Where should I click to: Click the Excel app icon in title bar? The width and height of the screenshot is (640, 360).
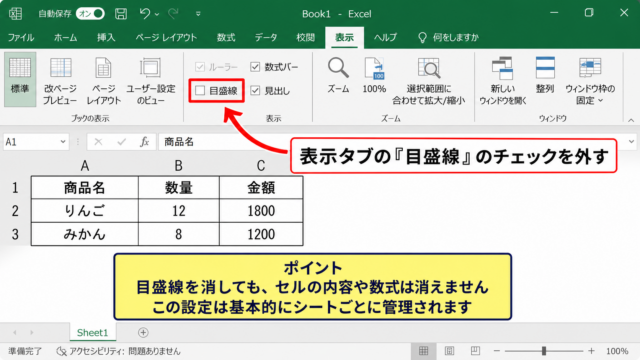[x=16, y=13]
